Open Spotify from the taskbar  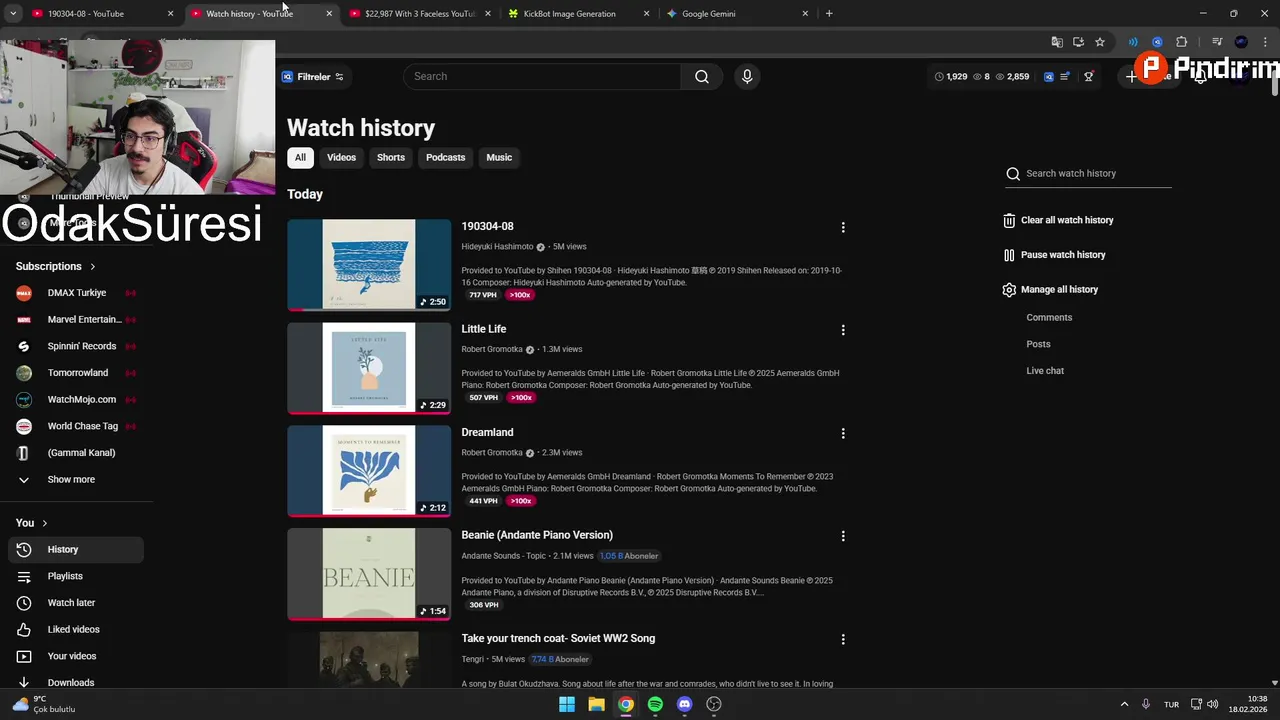click(x=655, y=704)
